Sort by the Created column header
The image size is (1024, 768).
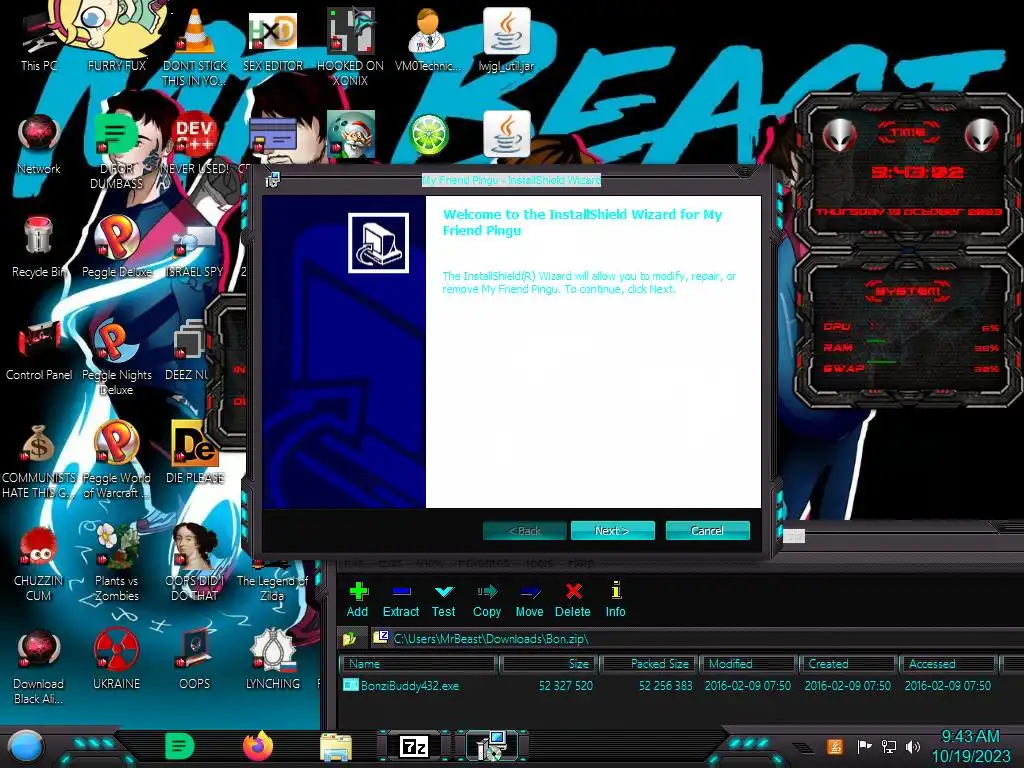pos(848,664)
